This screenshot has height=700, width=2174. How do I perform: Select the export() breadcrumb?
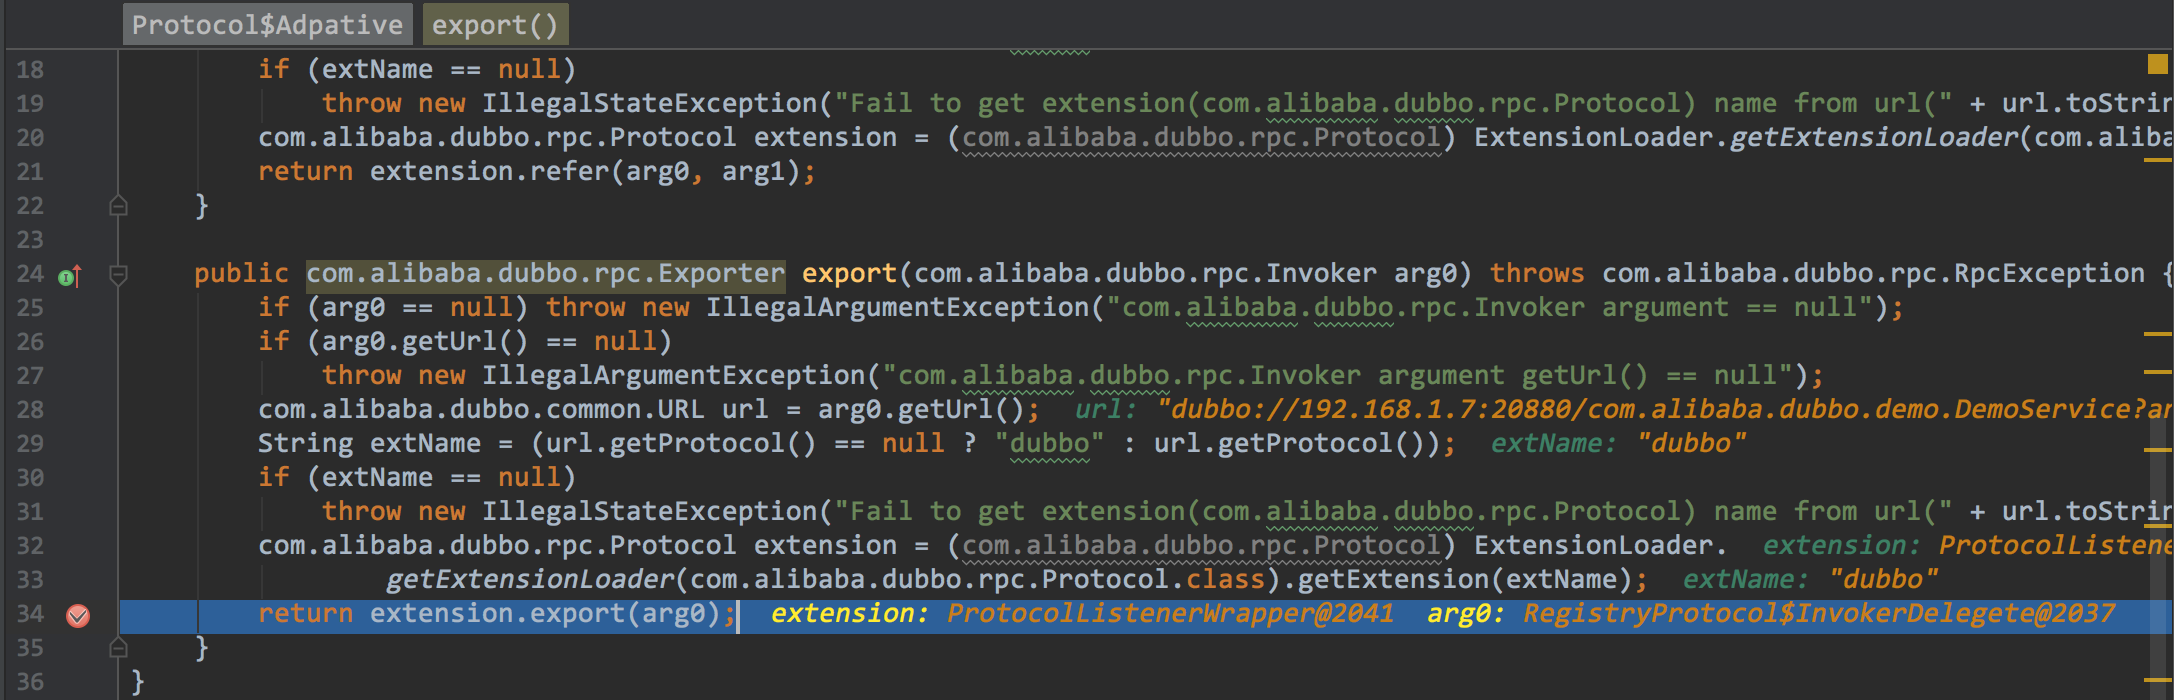click(495, 25)
